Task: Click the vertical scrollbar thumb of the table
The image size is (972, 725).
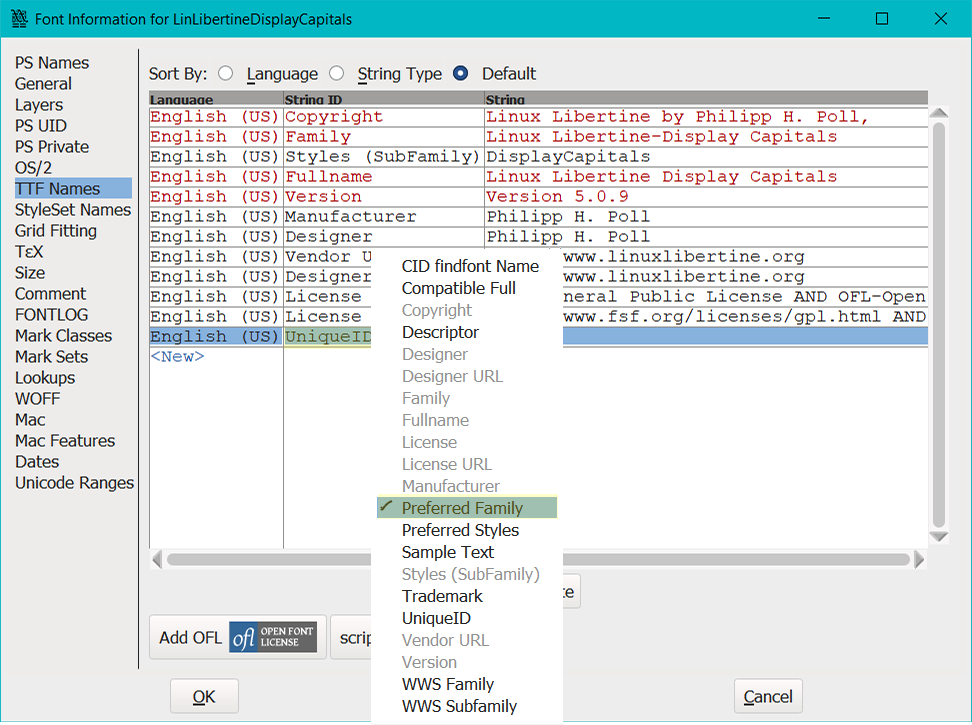Action: [939, 325]
